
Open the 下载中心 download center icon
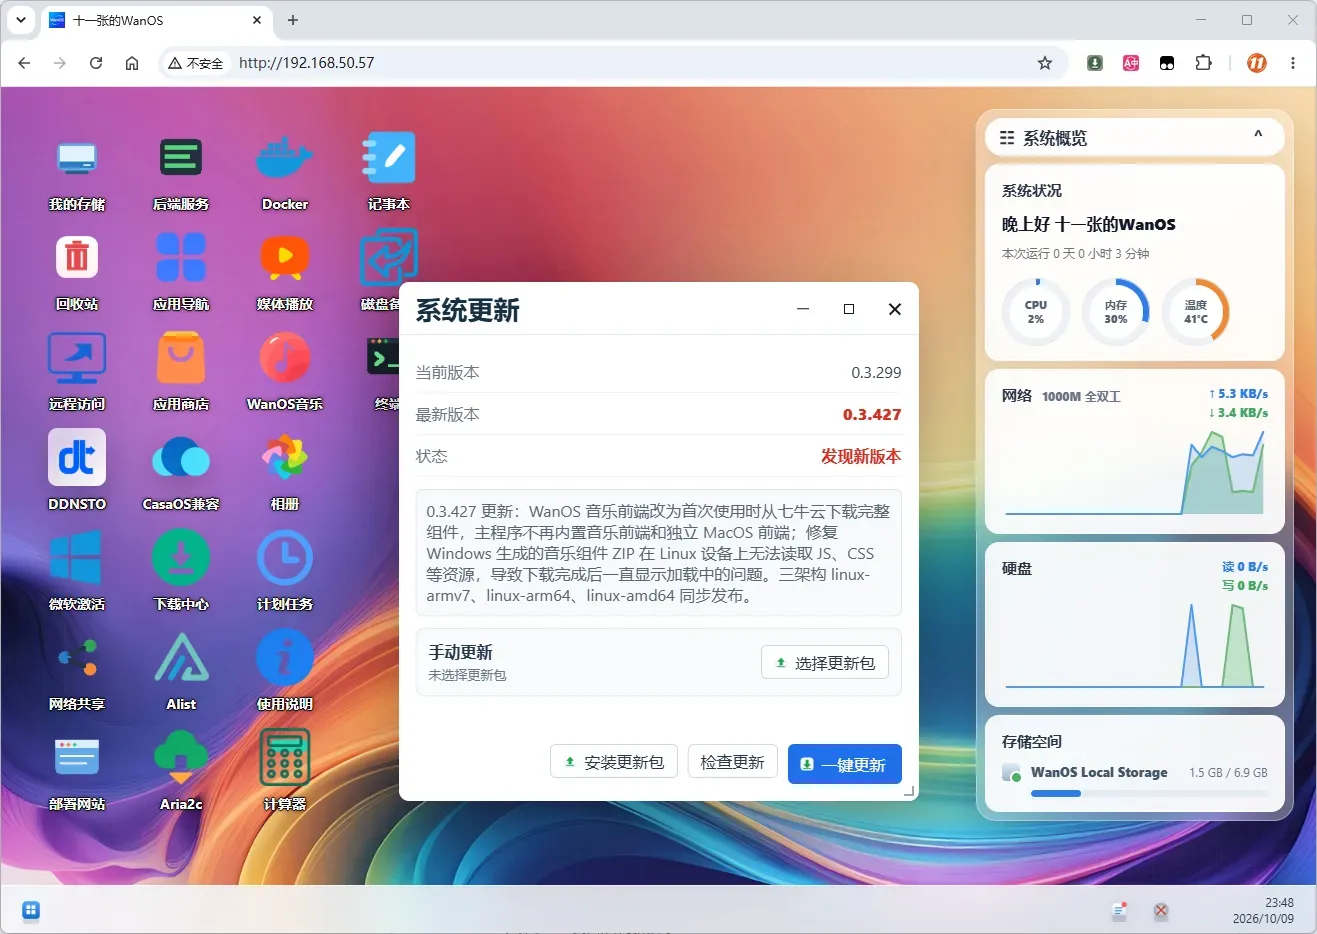pos(181,558)
